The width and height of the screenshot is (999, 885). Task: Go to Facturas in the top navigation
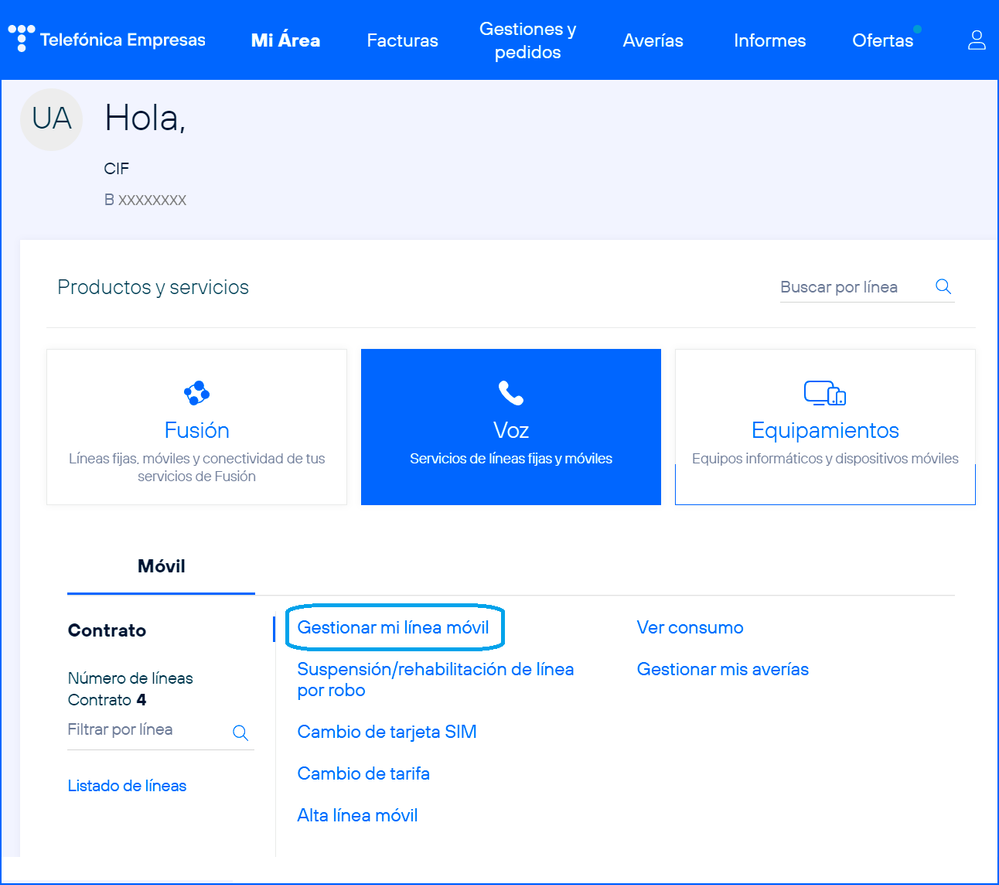tap(402, 41)
